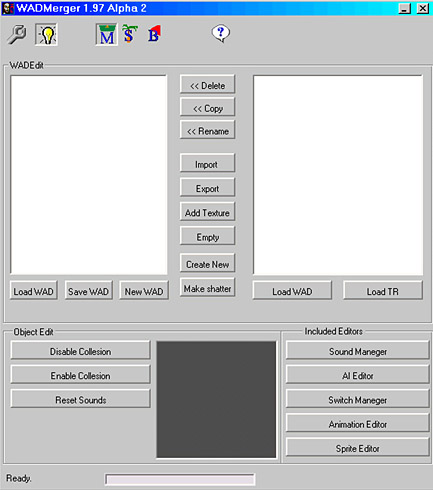The height and width of the screenshot is (490, 433).
Task: Import an object using Import button
Action: (x=207, y=163)
